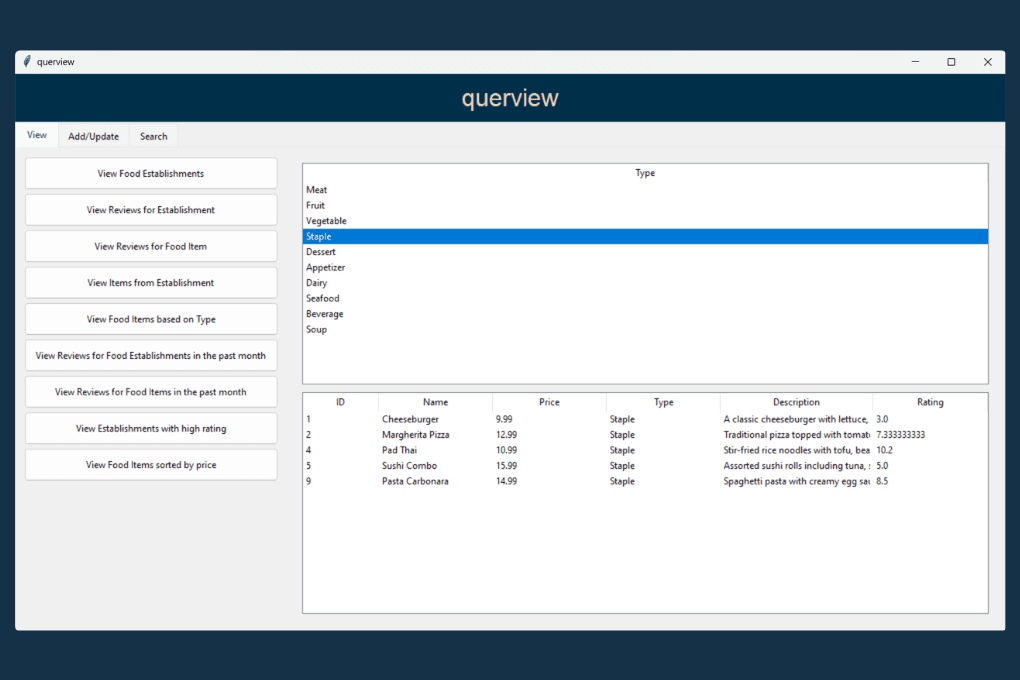Click the classic cheeseburger description cell
The image size is (1020, 680).
[x=796, y=419]
